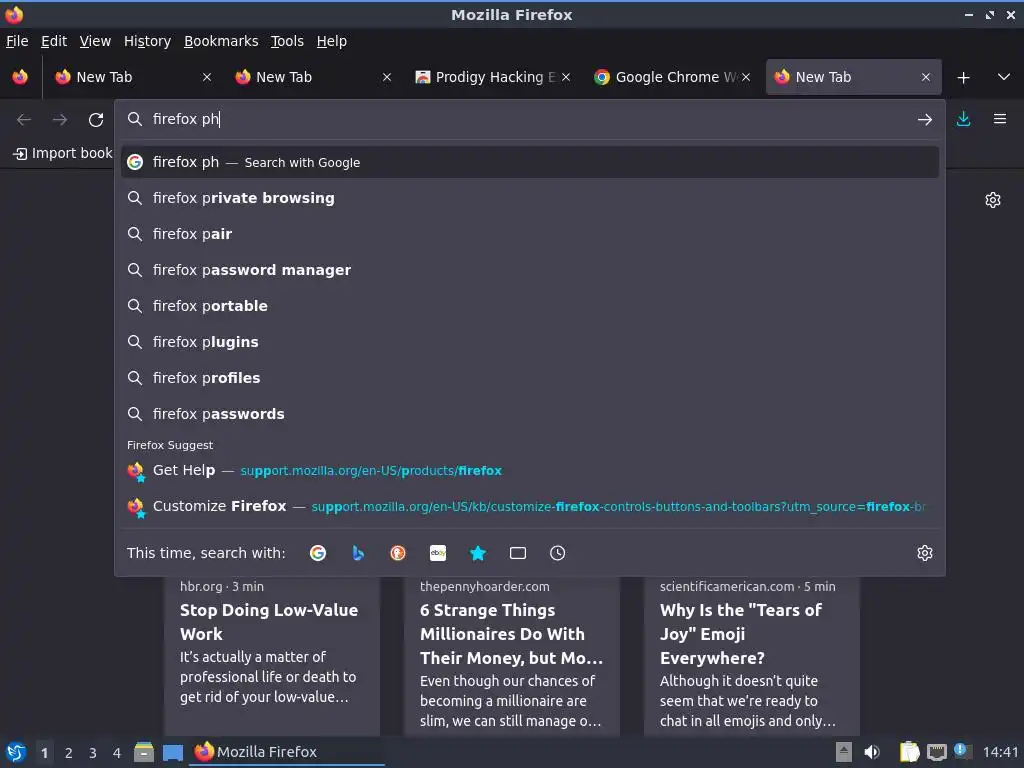The width and height of the screenshot is (1024, 768).
Task: Open the Edit menu
Action: 54,41
